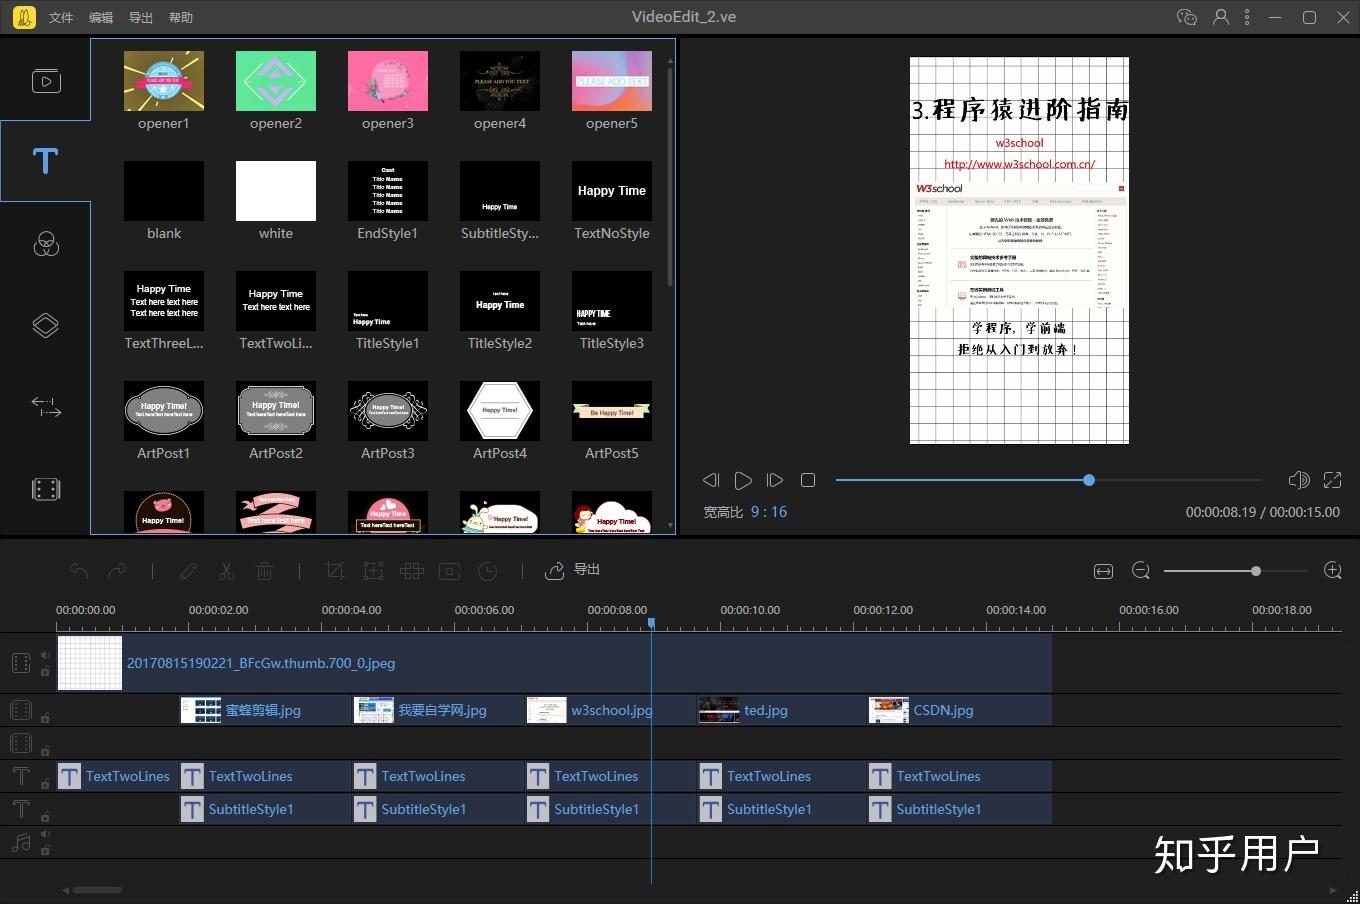Select the ArtPost4 template

[x=500, y=422]
